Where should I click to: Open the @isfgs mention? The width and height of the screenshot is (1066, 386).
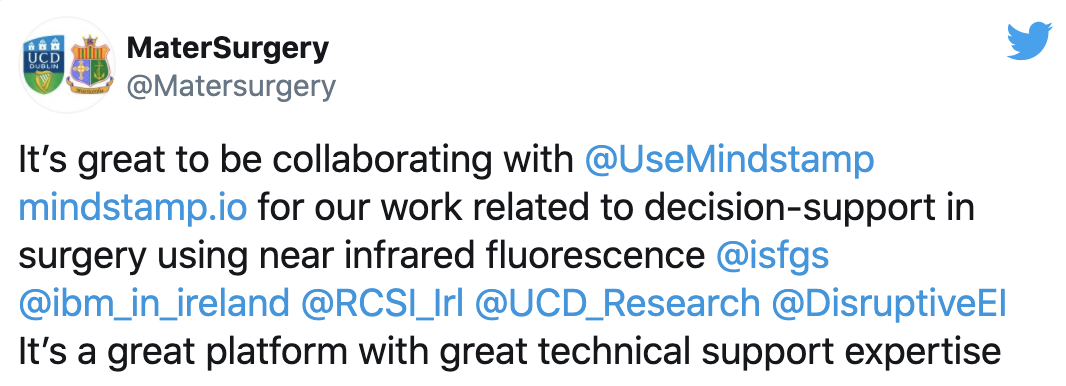point(773,257)
